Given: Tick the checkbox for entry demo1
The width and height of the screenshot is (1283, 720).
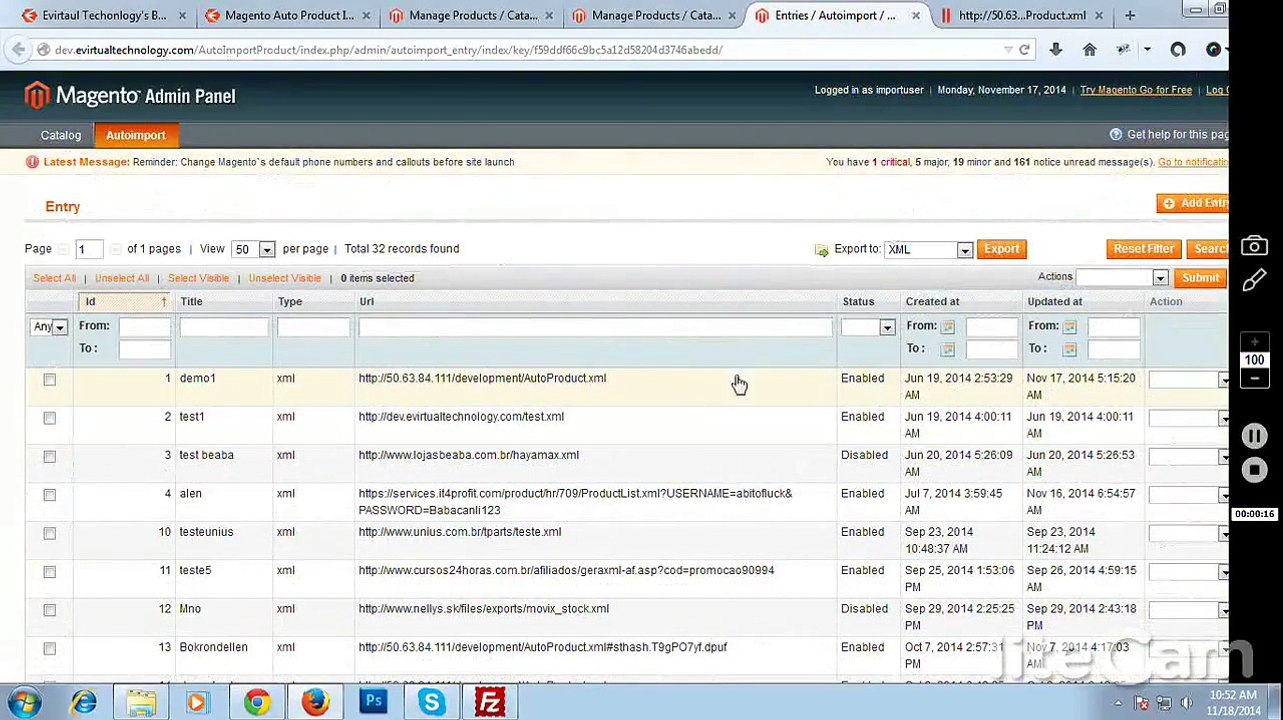Looking at the screenshot, I should [x=49, y=379].
